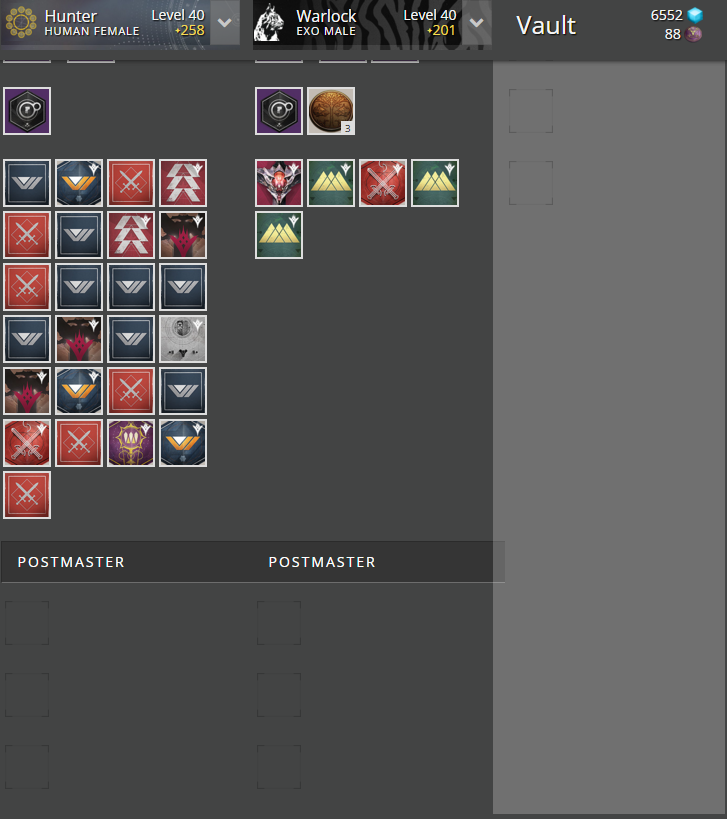Select the purple hexagon item in Hunter inventory
This screenshot has width=727, height=819.
(x=27, y=111)
